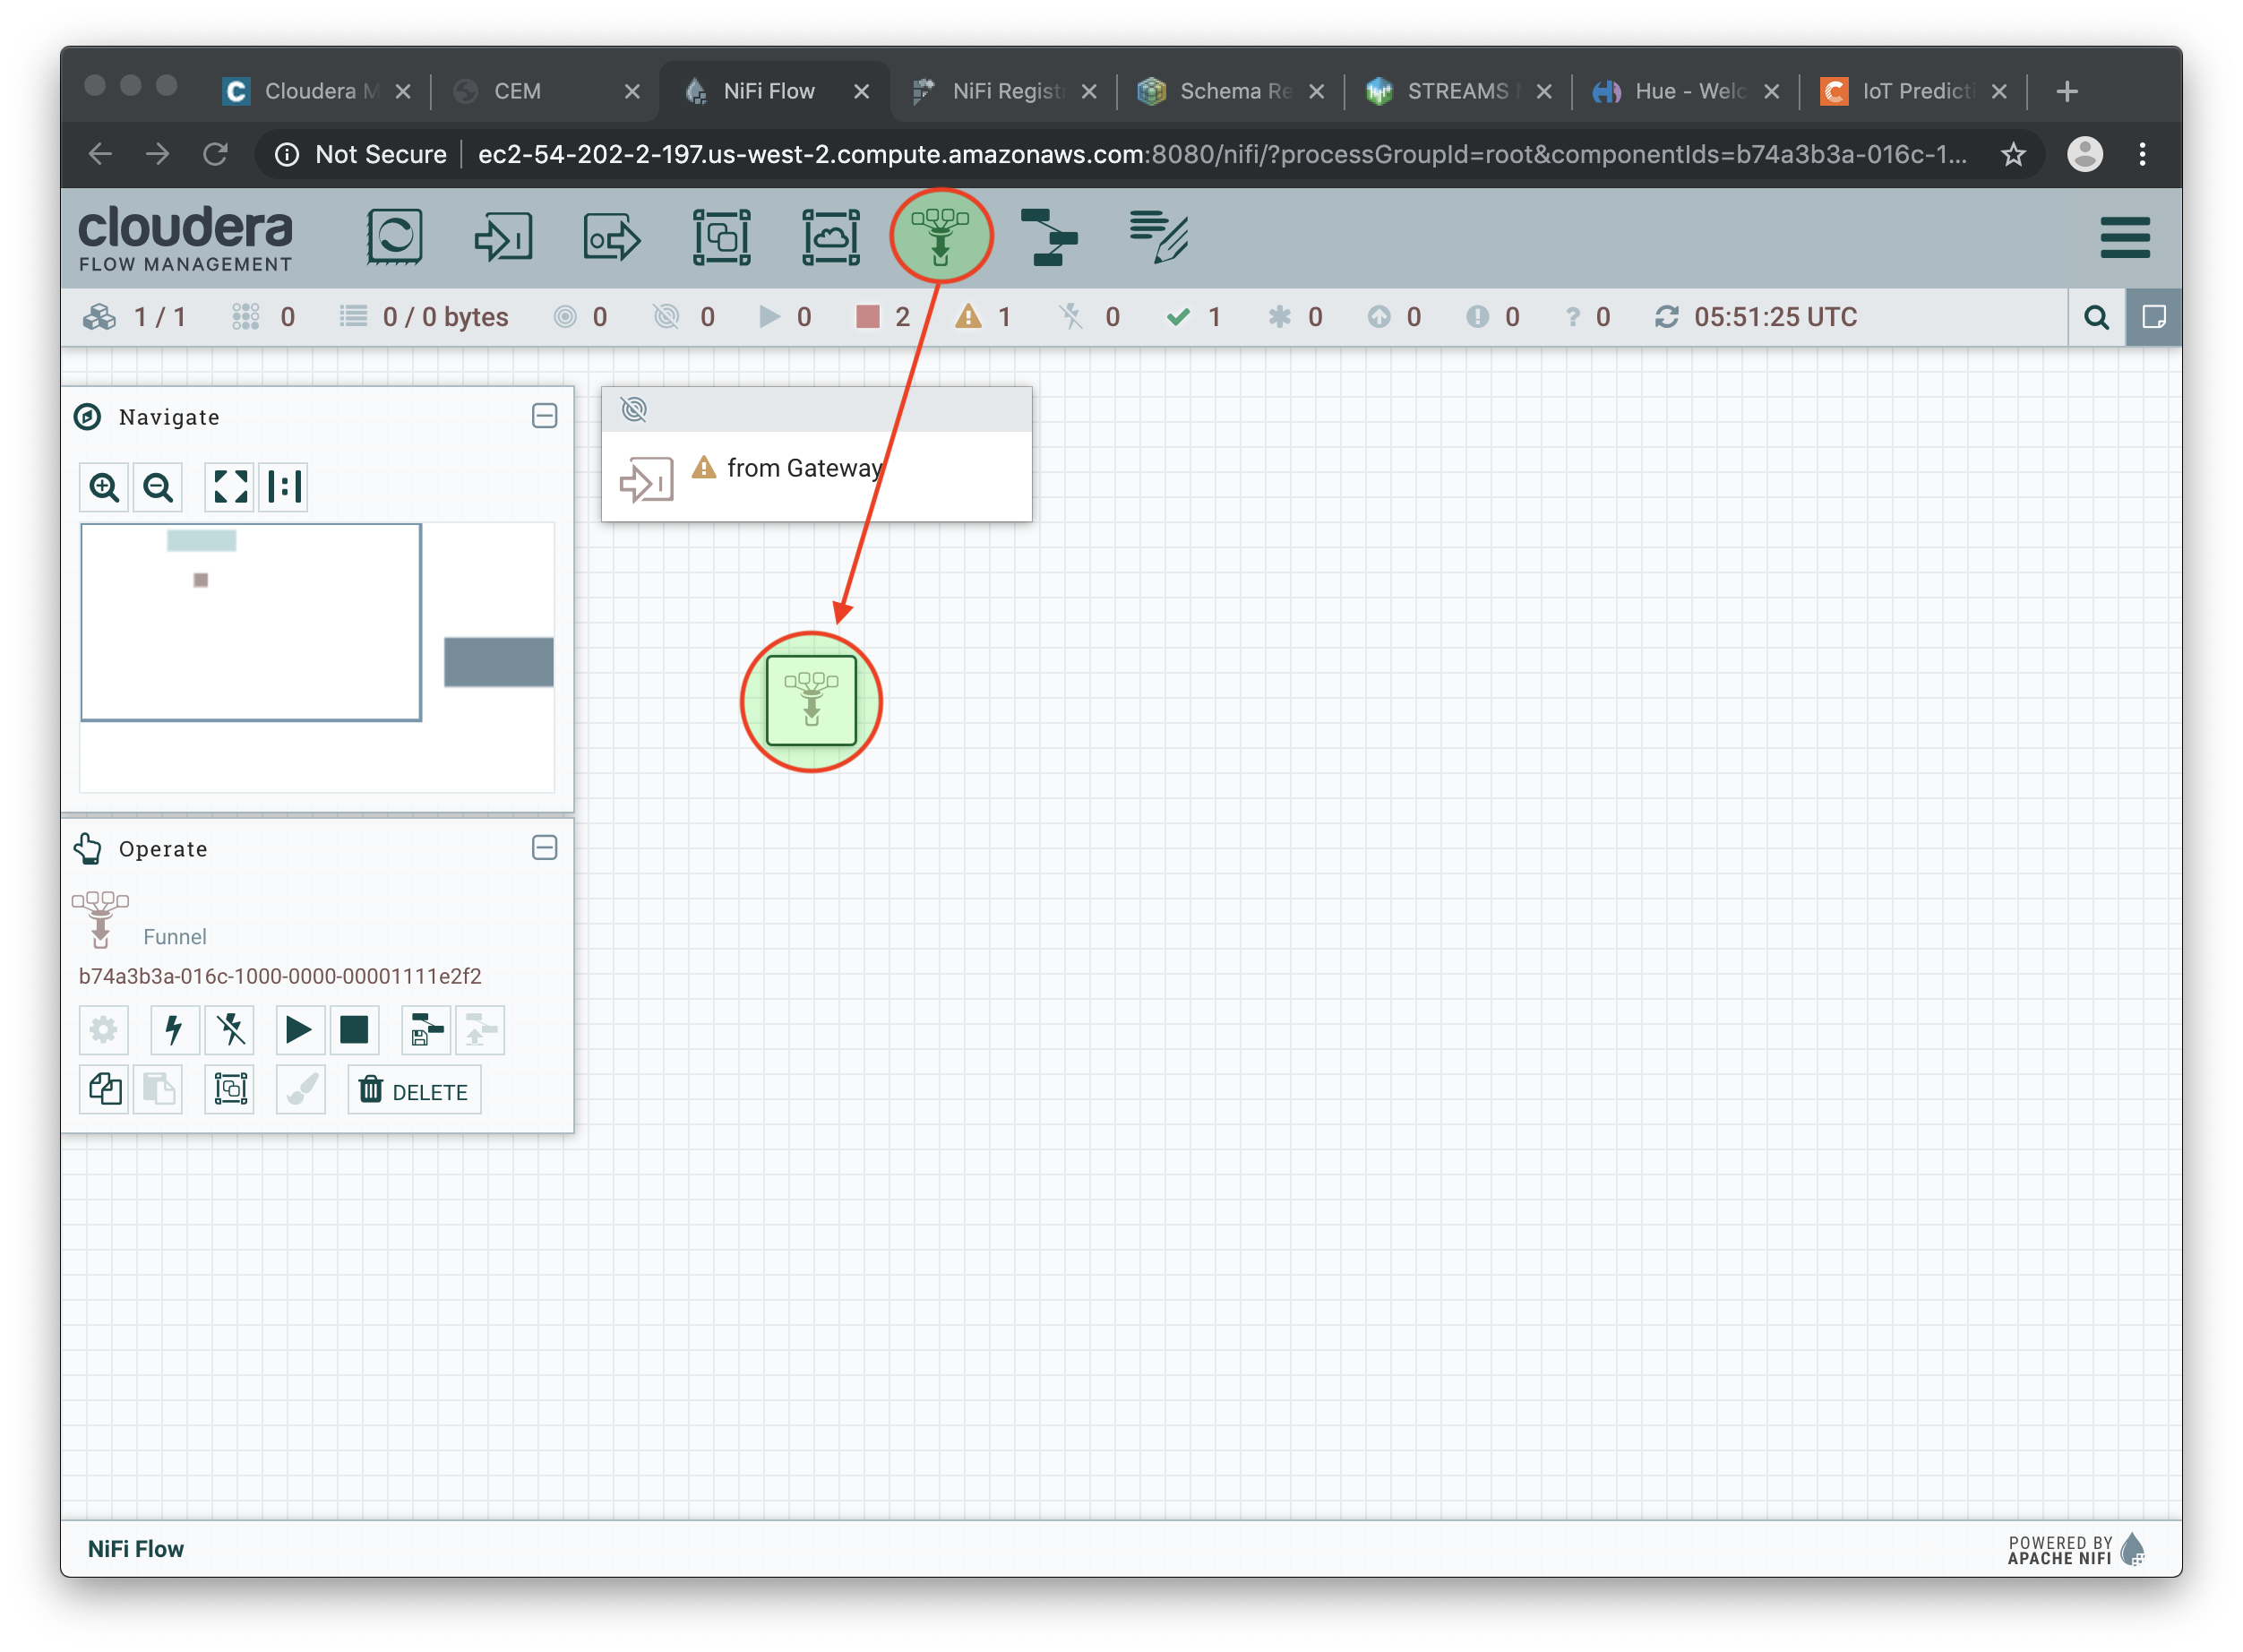
Task: Click the NiFi Flow breadcrumb link
Action: (x=136, y=1549)
